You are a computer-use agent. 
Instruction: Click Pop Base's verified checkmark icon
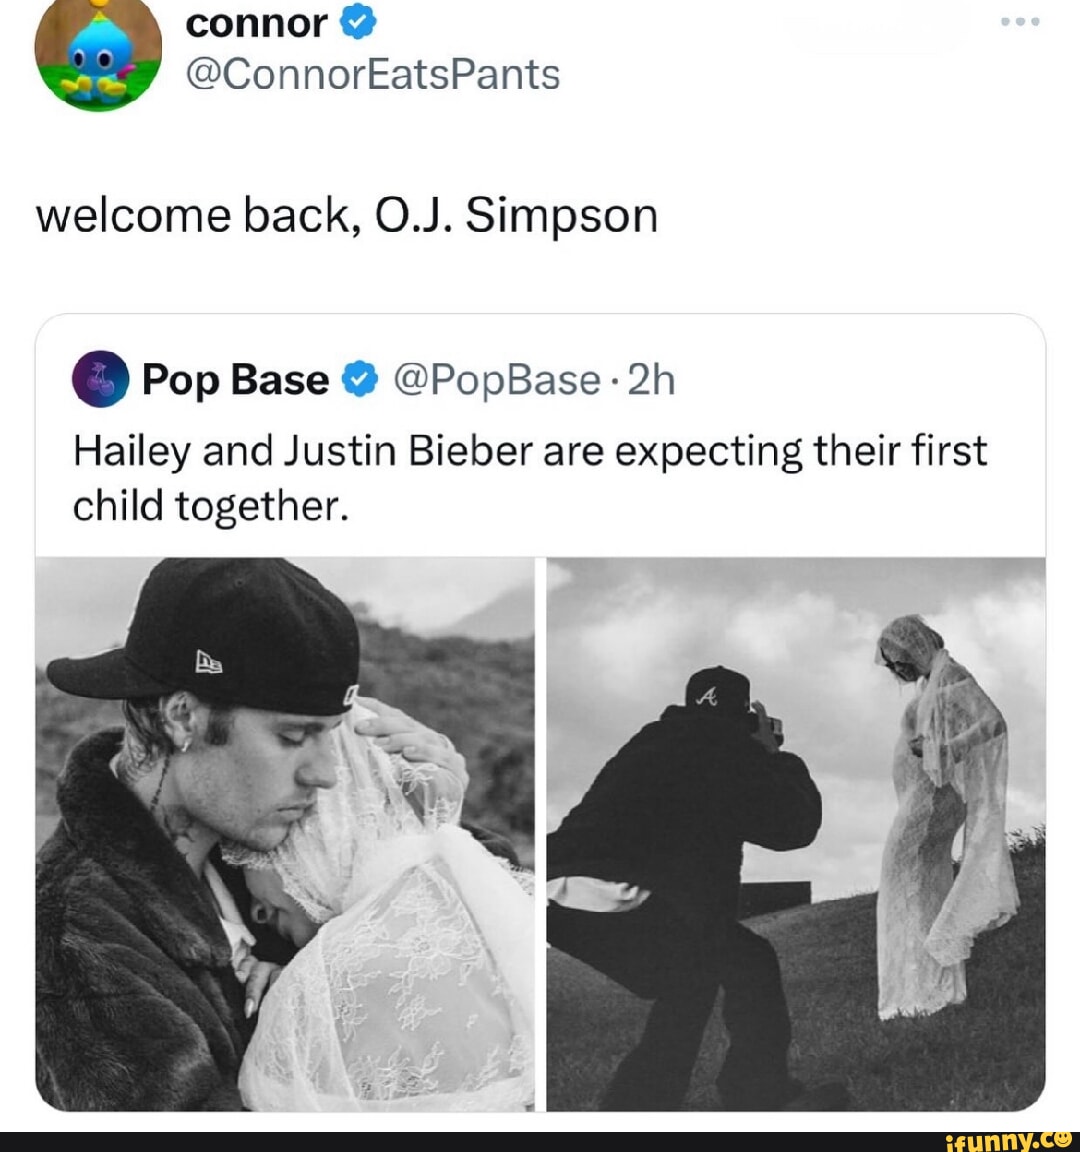[358, 378]
